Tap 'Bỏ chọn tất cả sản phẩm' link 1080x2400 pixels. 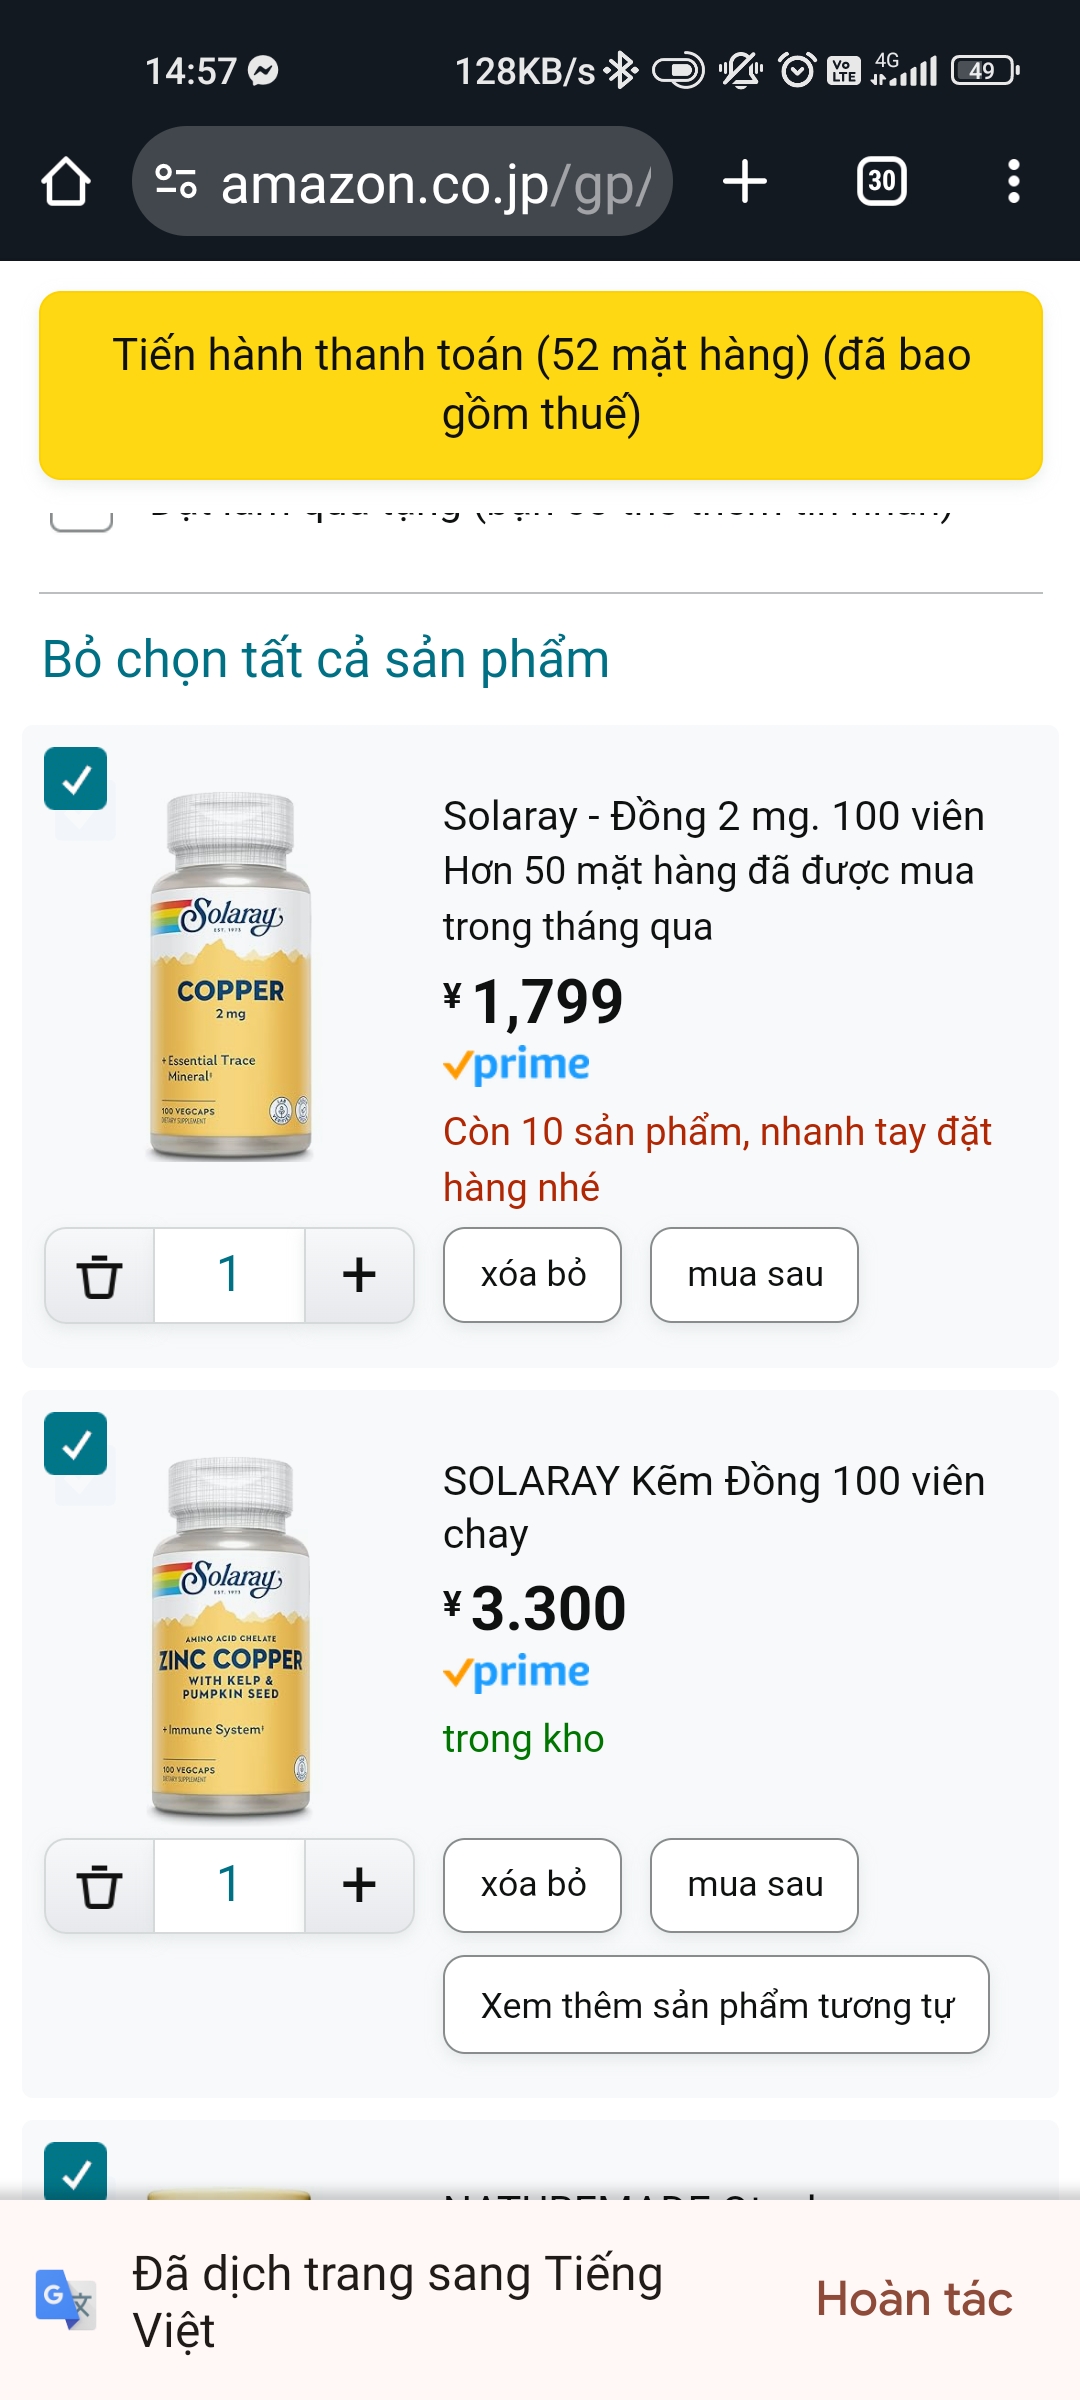326,660
